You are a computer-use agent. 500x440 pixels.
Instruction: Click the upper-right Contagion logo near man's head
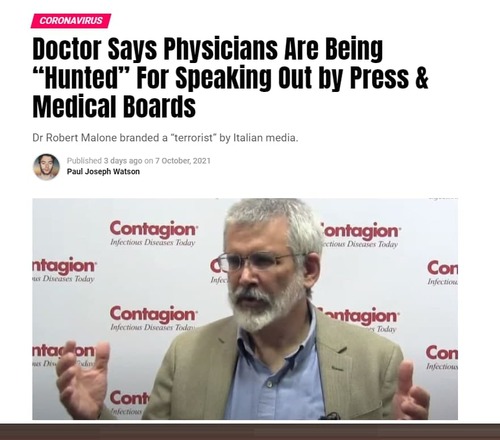pos(361,235)
